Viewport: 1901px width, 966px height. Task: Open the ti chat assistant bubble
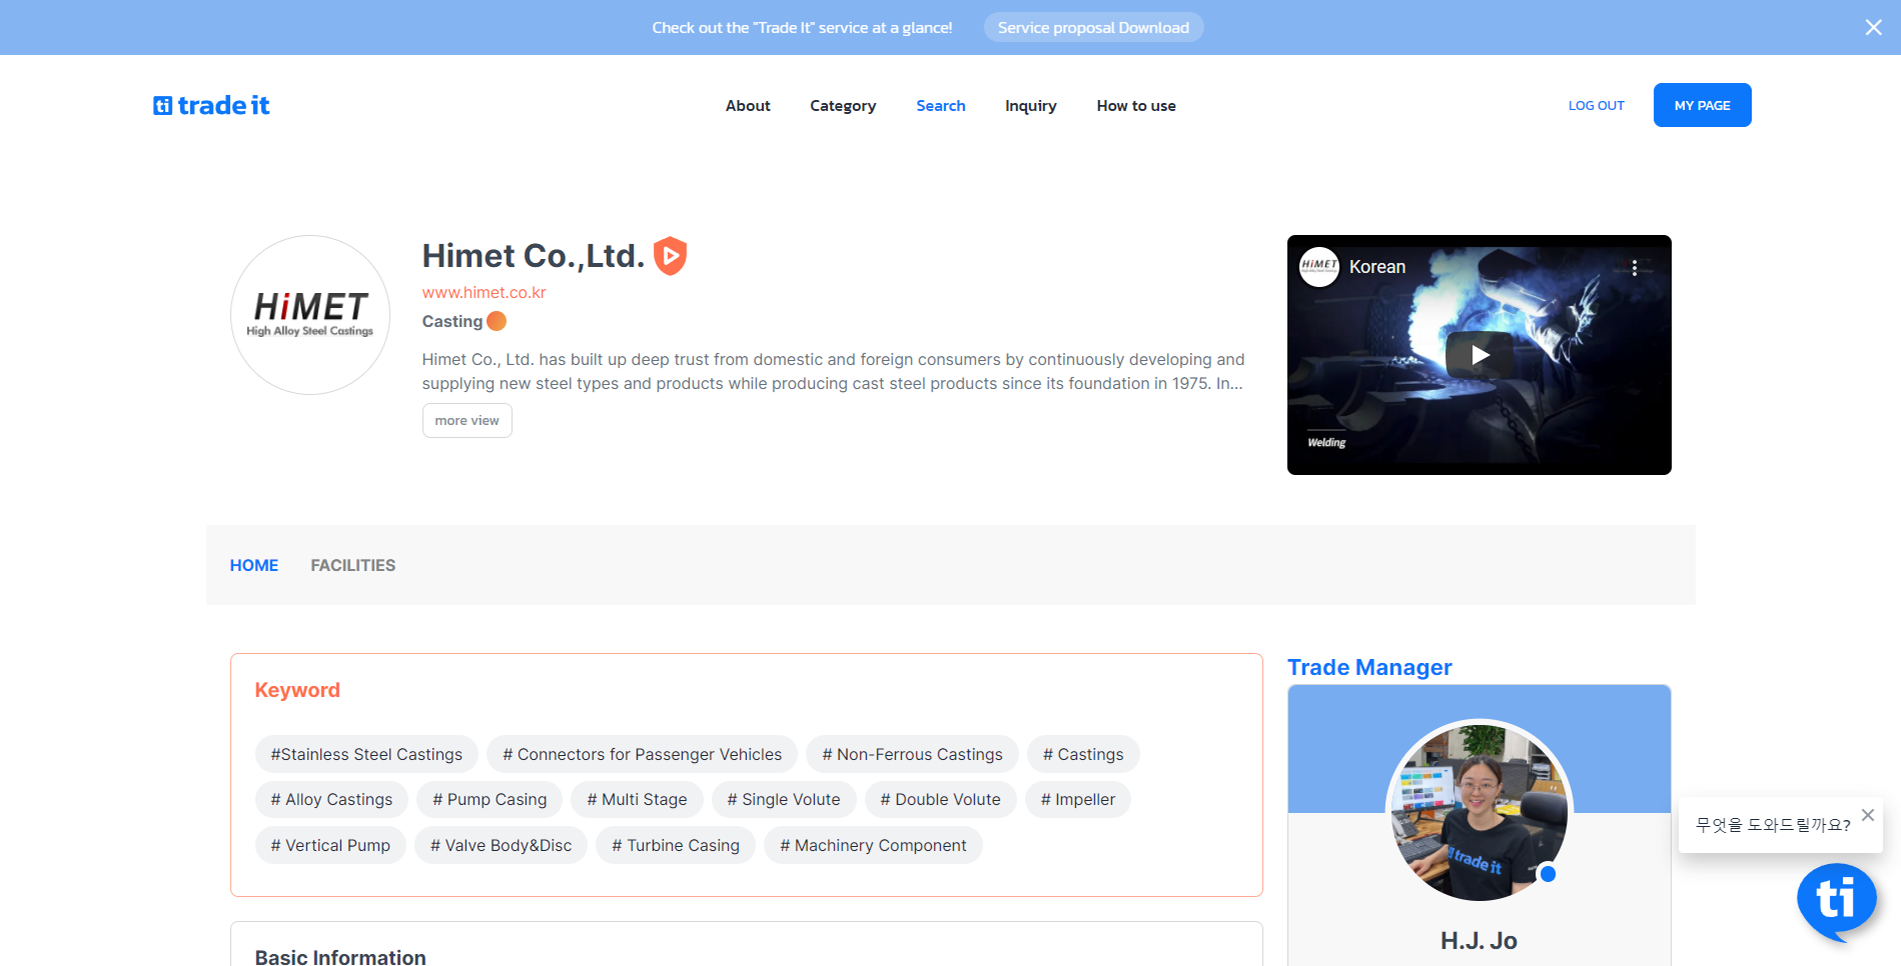[x=1836, y=899]
